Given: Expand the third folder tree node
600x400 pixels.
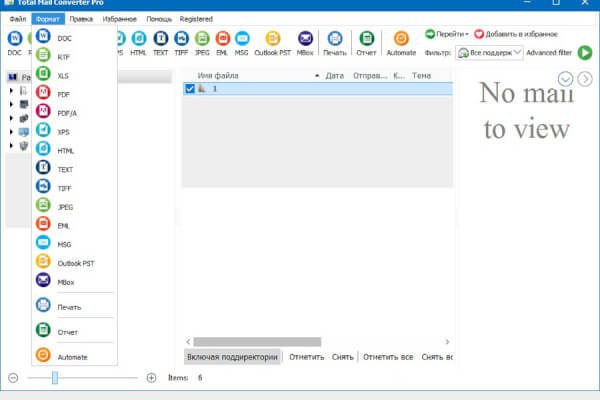Looking at the screenshot, I should [x=11, y=118].
